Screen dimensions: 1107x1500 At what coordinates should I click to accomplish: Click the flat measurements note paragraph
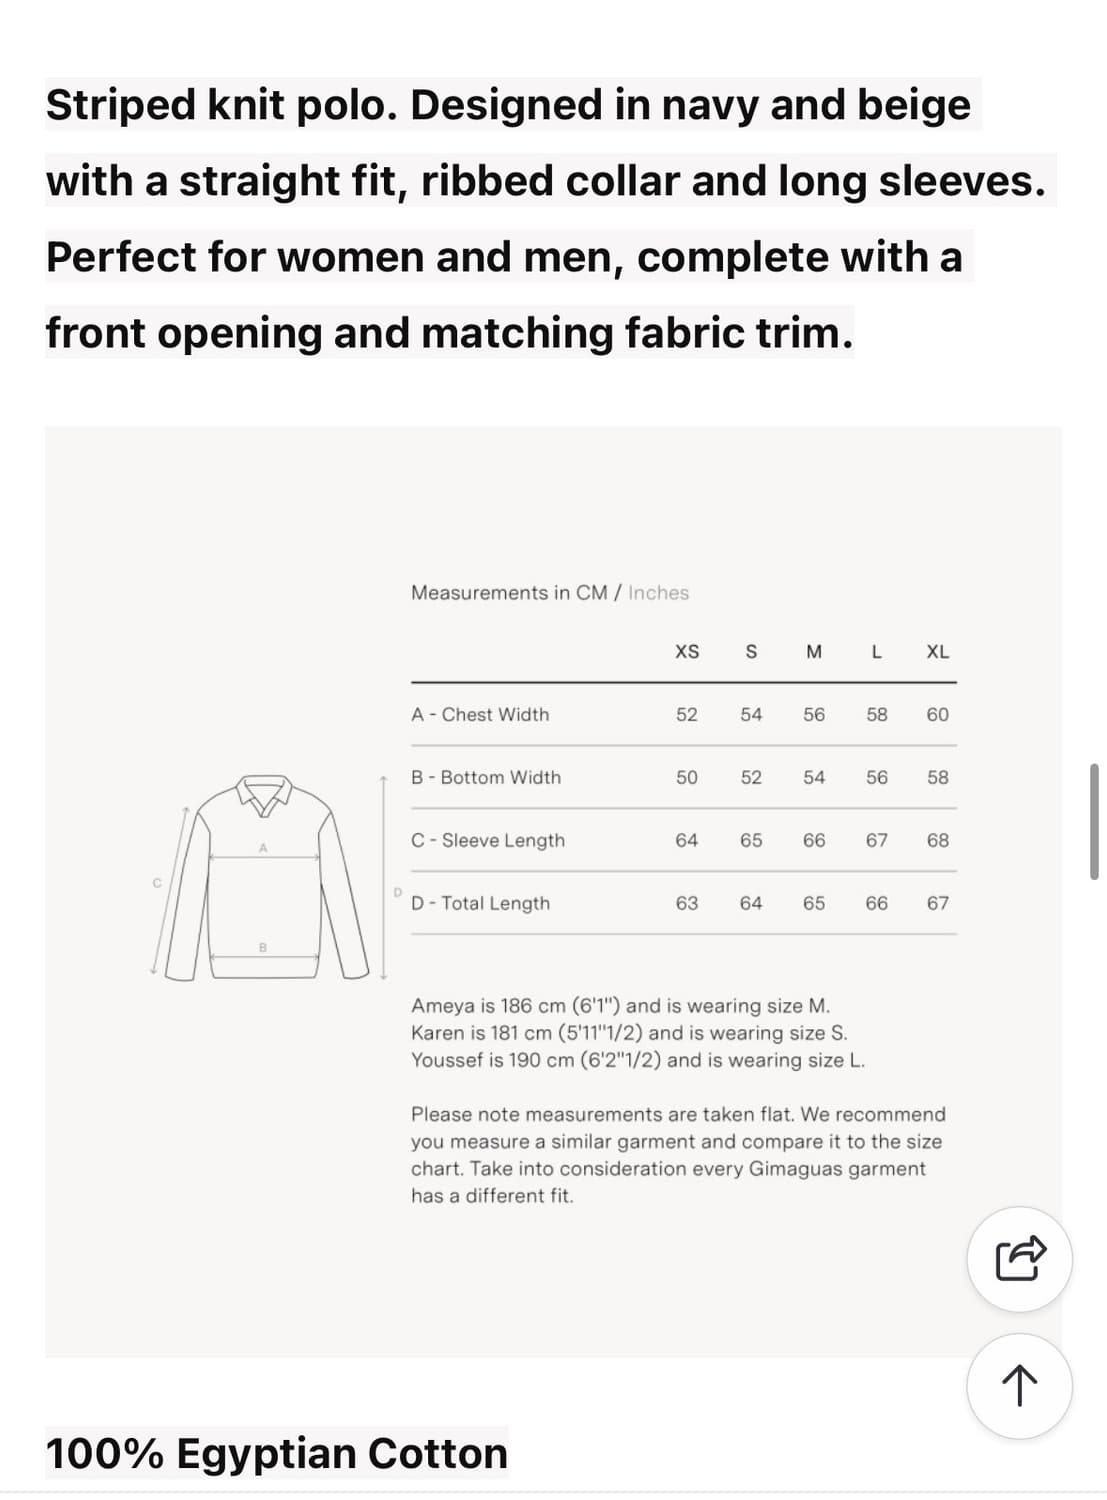pos(678,1155)
